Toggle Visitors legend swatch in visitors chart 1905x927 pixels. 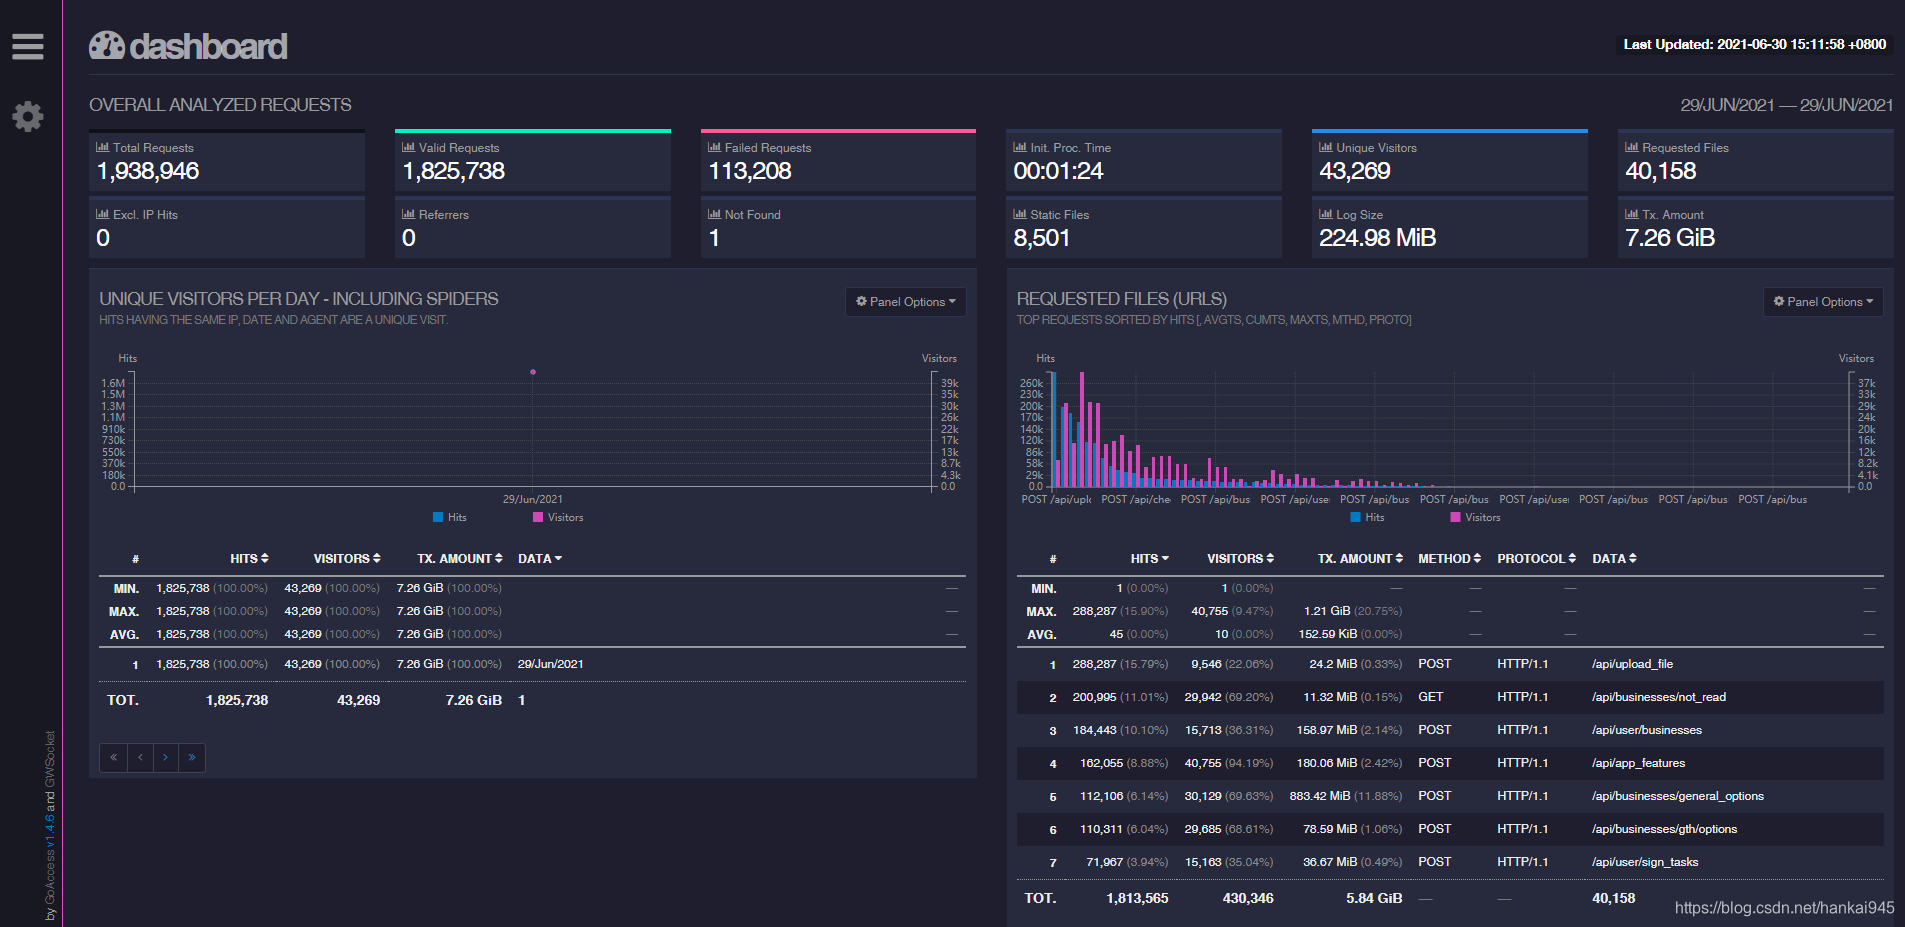(x=538, y=517)
